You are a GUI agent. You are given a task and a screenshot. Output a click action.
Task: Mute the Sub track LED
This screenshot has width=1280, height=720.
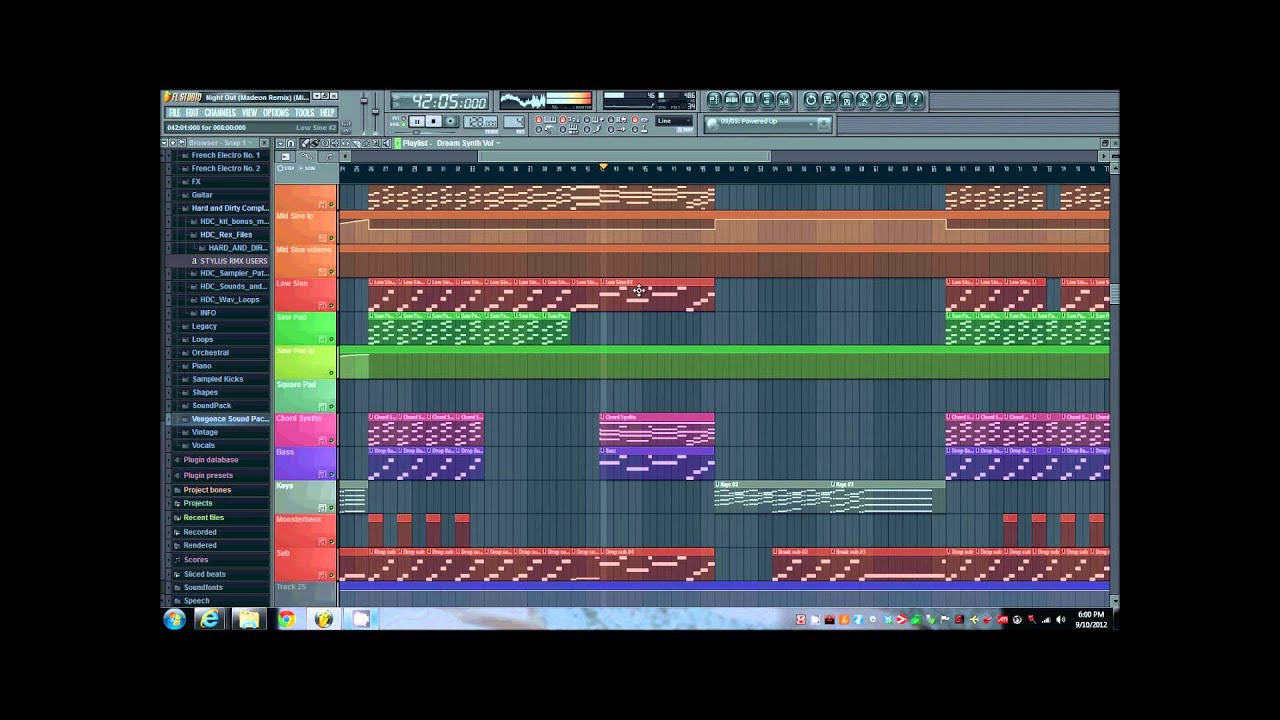point(331,574)
